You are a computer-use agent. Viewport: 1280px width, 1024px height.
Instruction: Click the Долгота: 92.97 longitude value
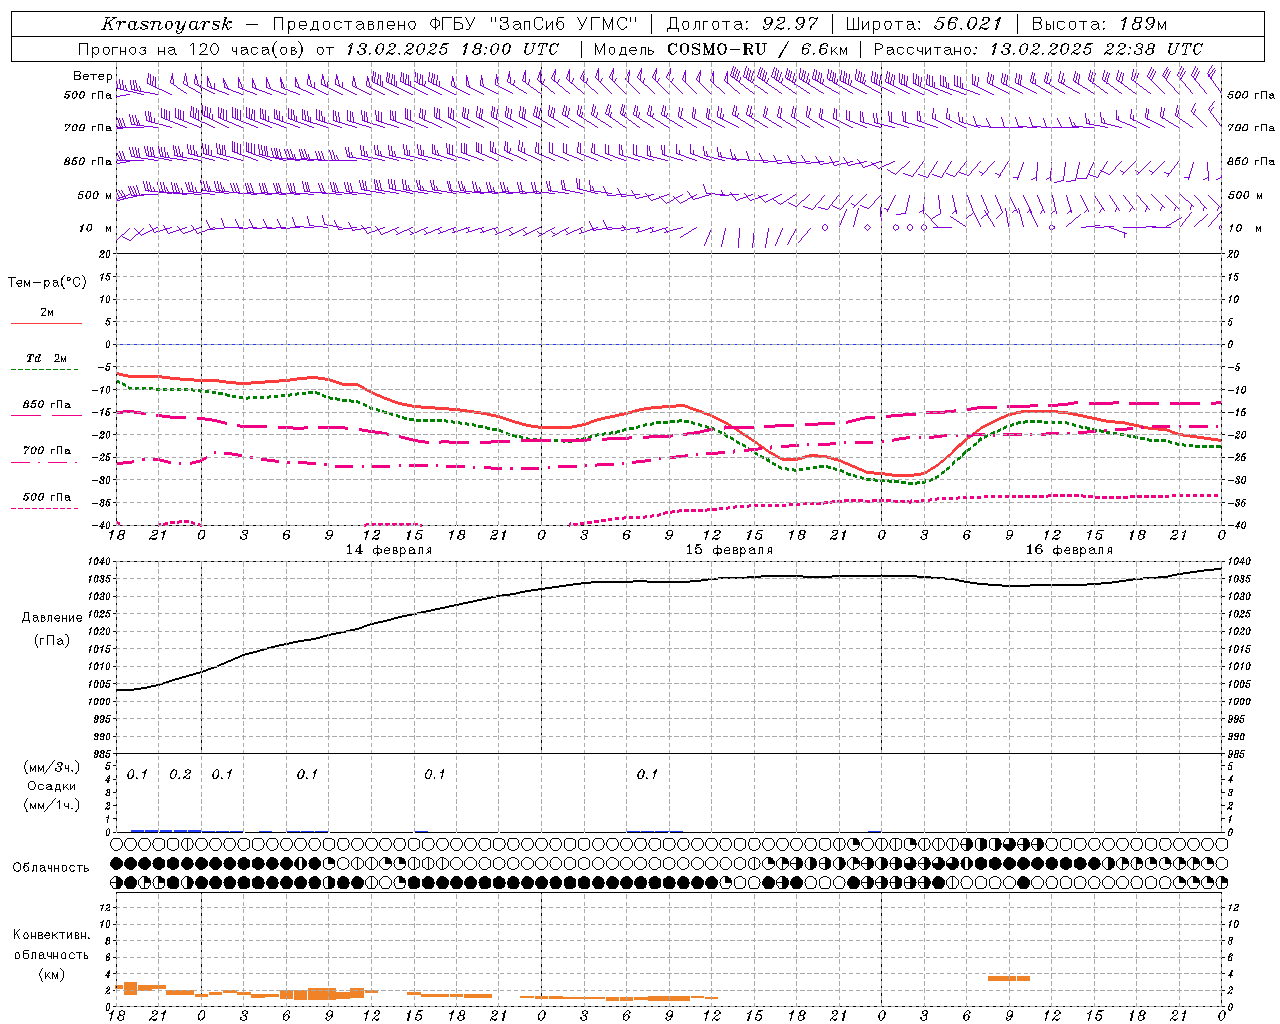[x=741, y=24]
